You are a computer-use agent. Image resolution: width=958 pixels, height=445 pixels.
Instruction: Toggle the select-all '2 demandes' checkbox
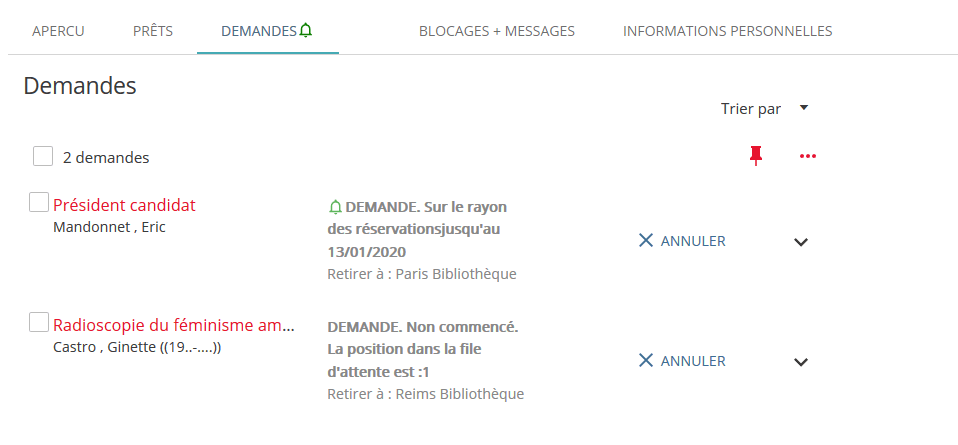coord(43,157)
